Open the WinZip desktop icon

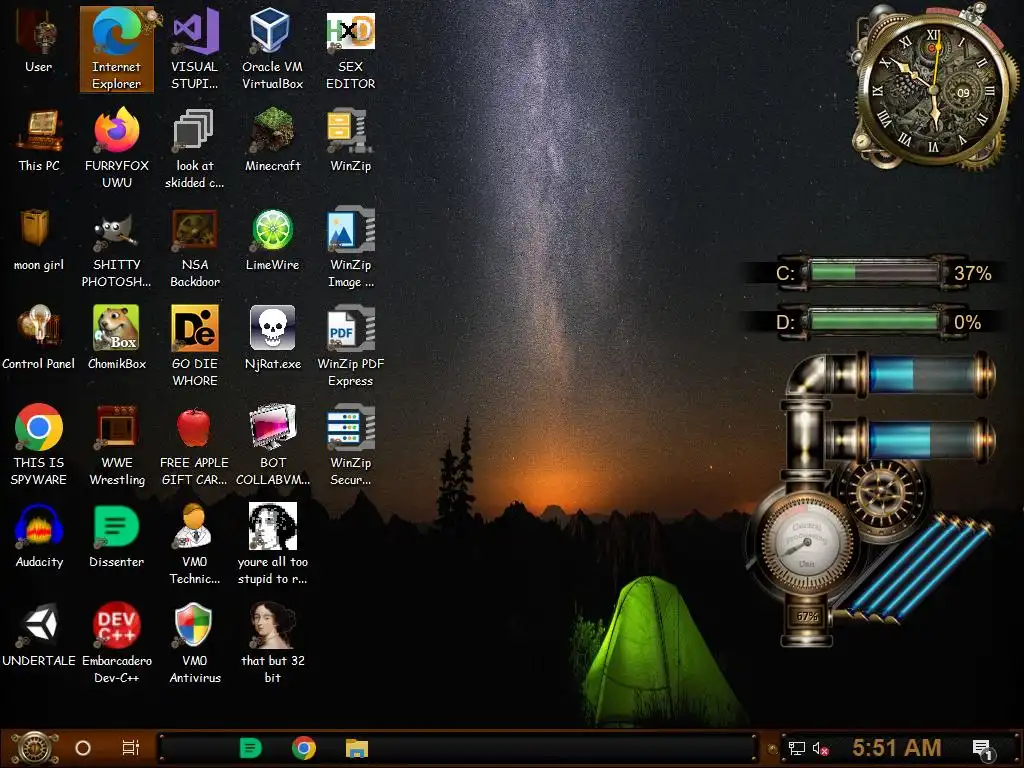(x=351, y=141)
